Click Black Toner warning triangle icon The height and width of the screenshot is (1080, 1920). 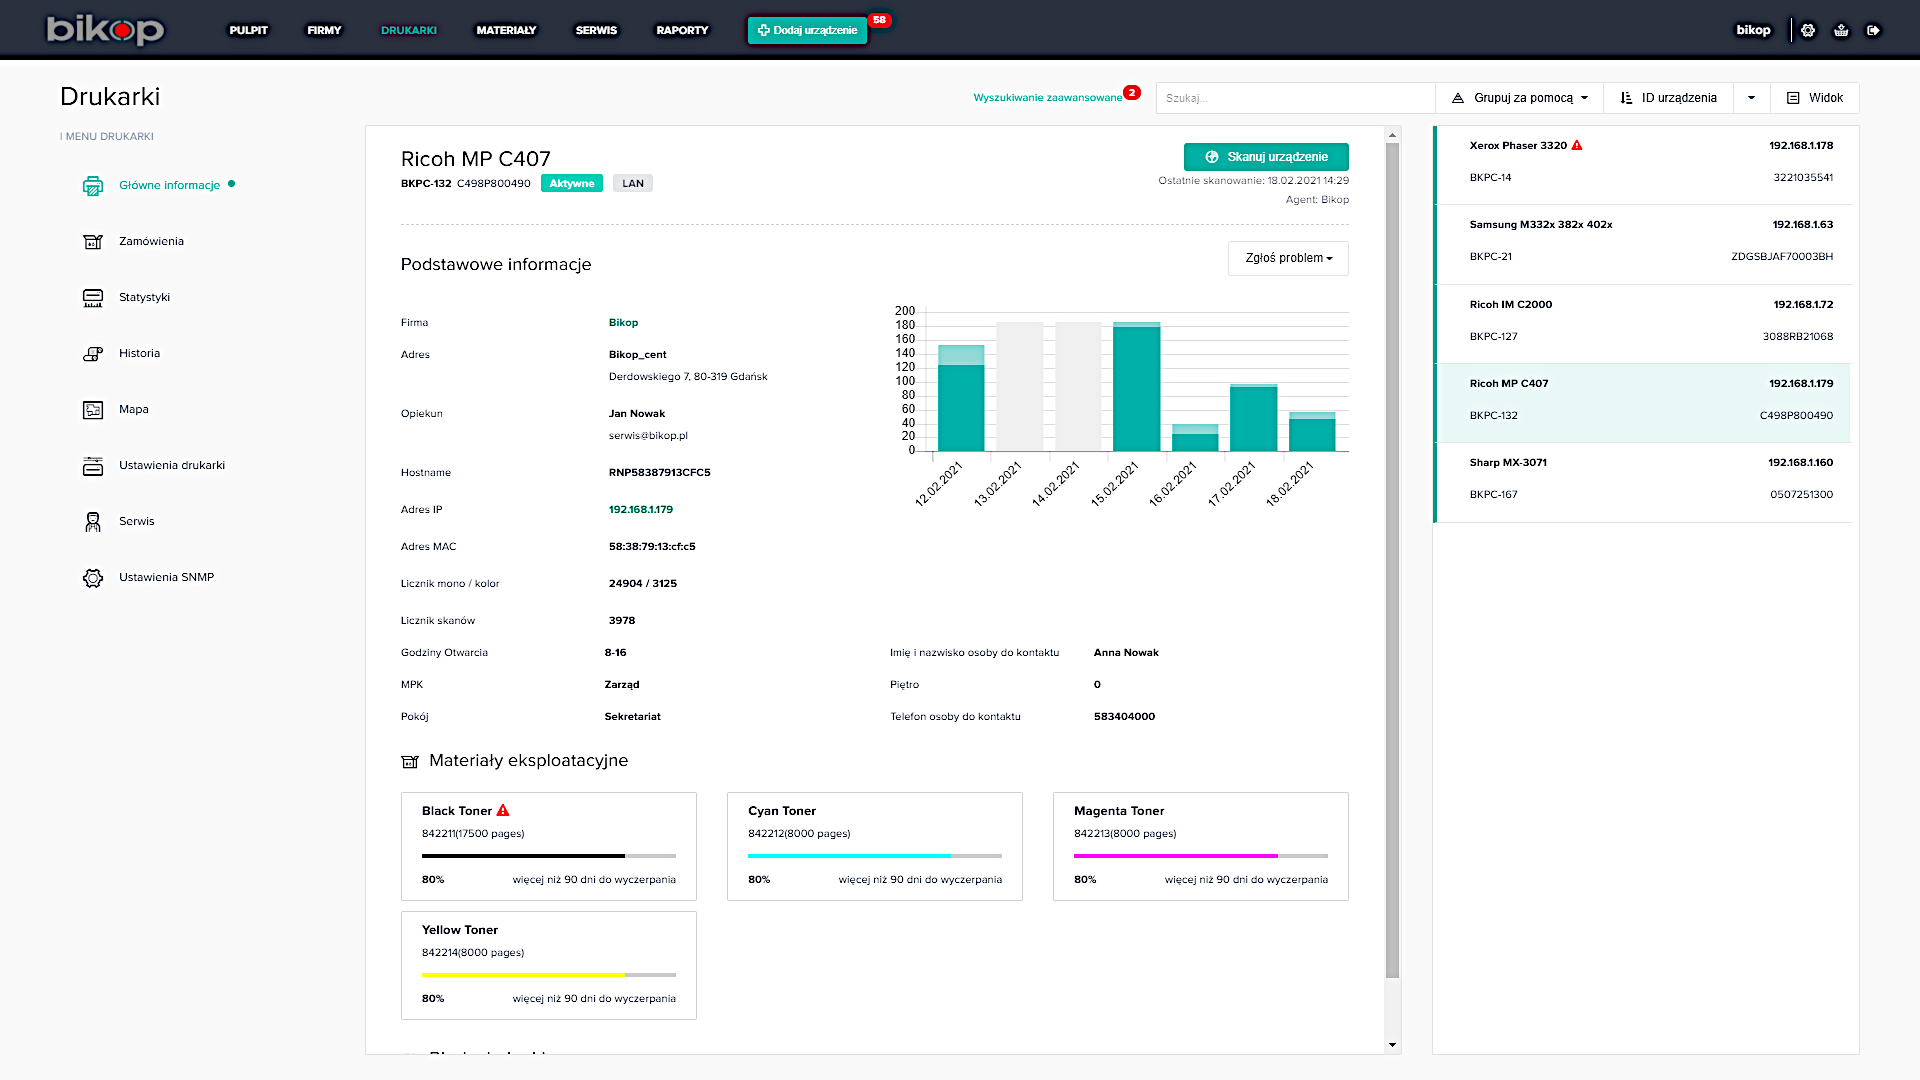pyautogui.click(x=503, y=810)
